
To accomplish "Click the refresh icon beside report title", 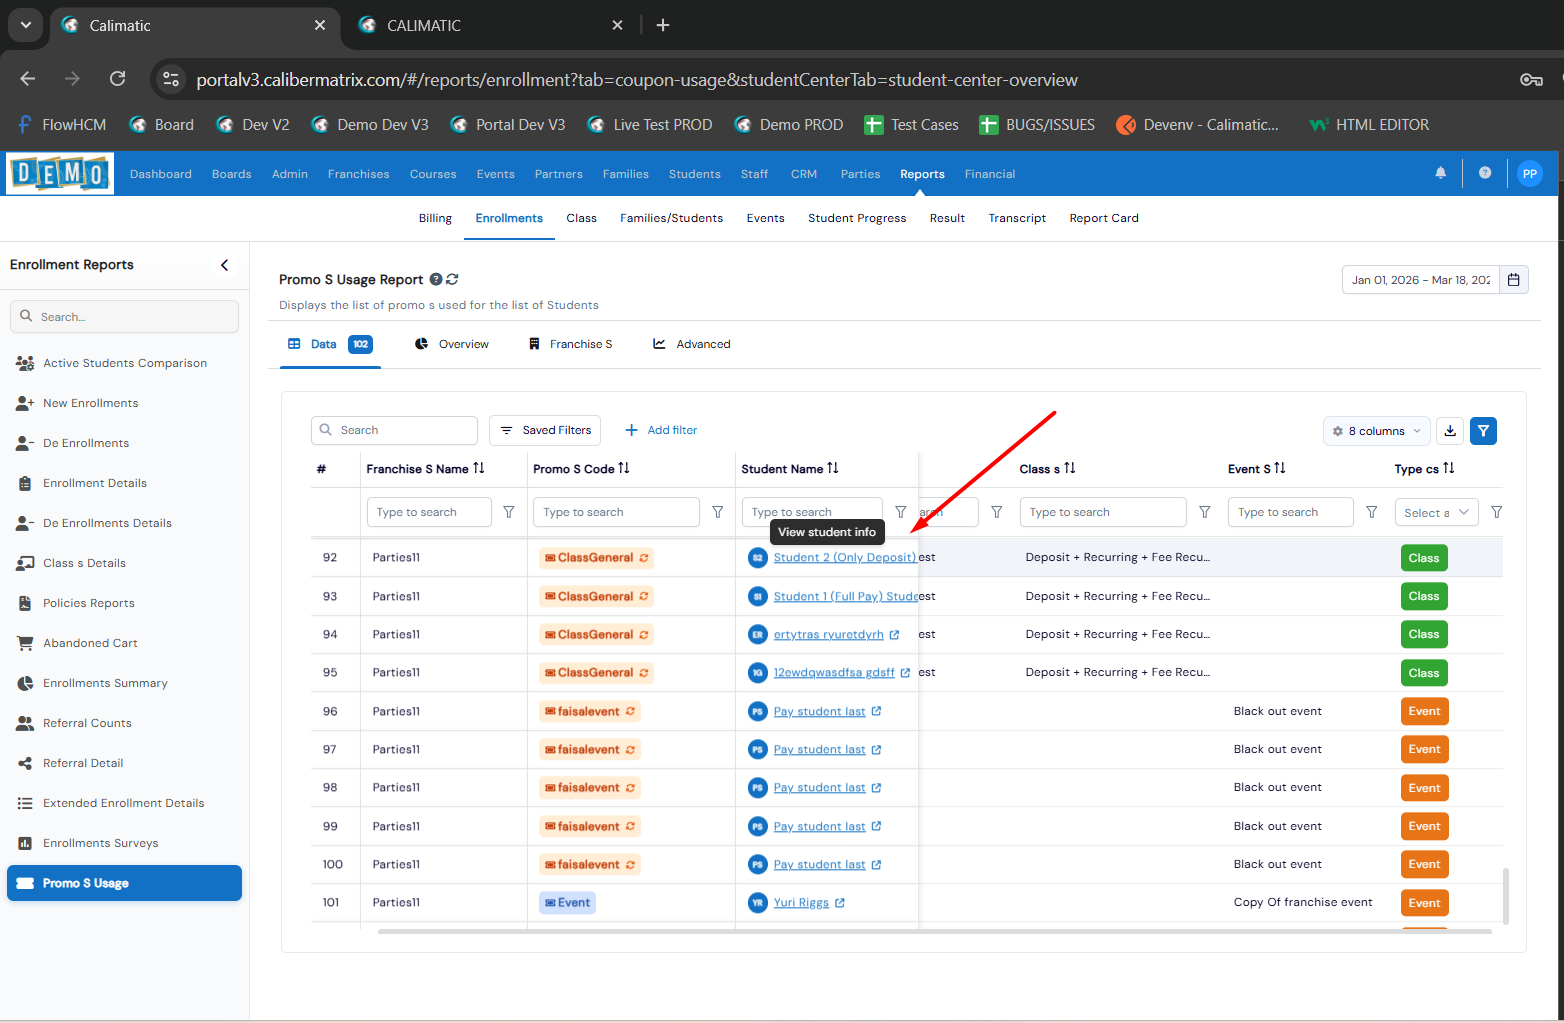I will coord(452,280).
